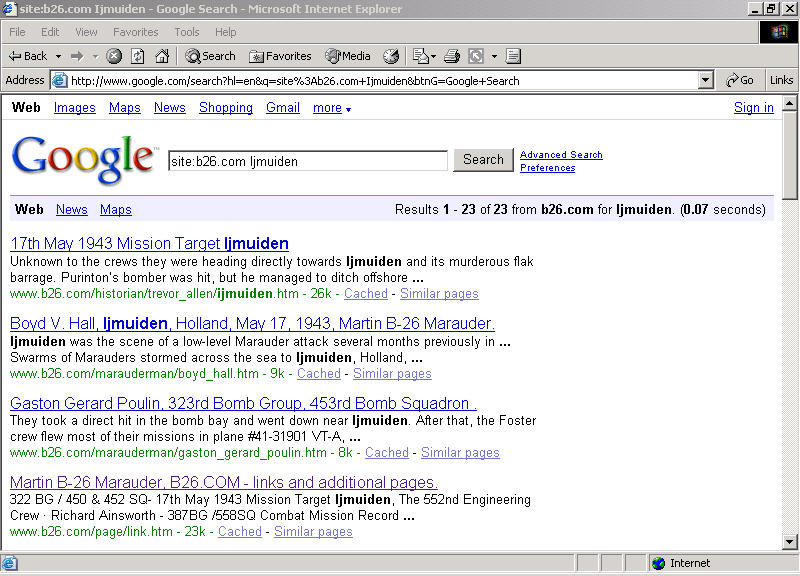Viewport: 800px width, 576px height.
Task: Click the Internet zone globe in the status bar
Action: 659,563
